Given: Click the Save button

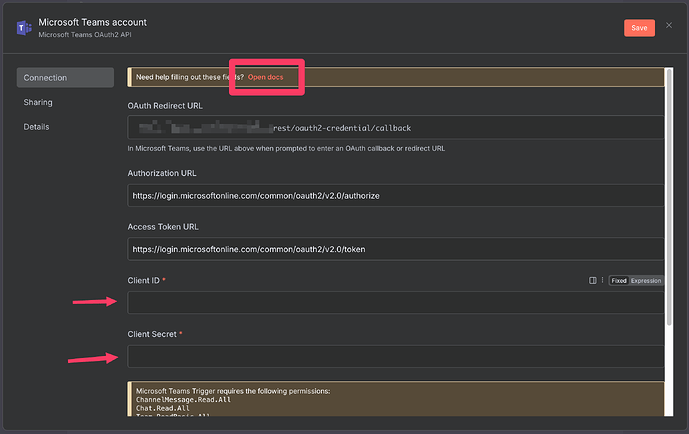Looking at the screenshot, I should click(639, 28).
